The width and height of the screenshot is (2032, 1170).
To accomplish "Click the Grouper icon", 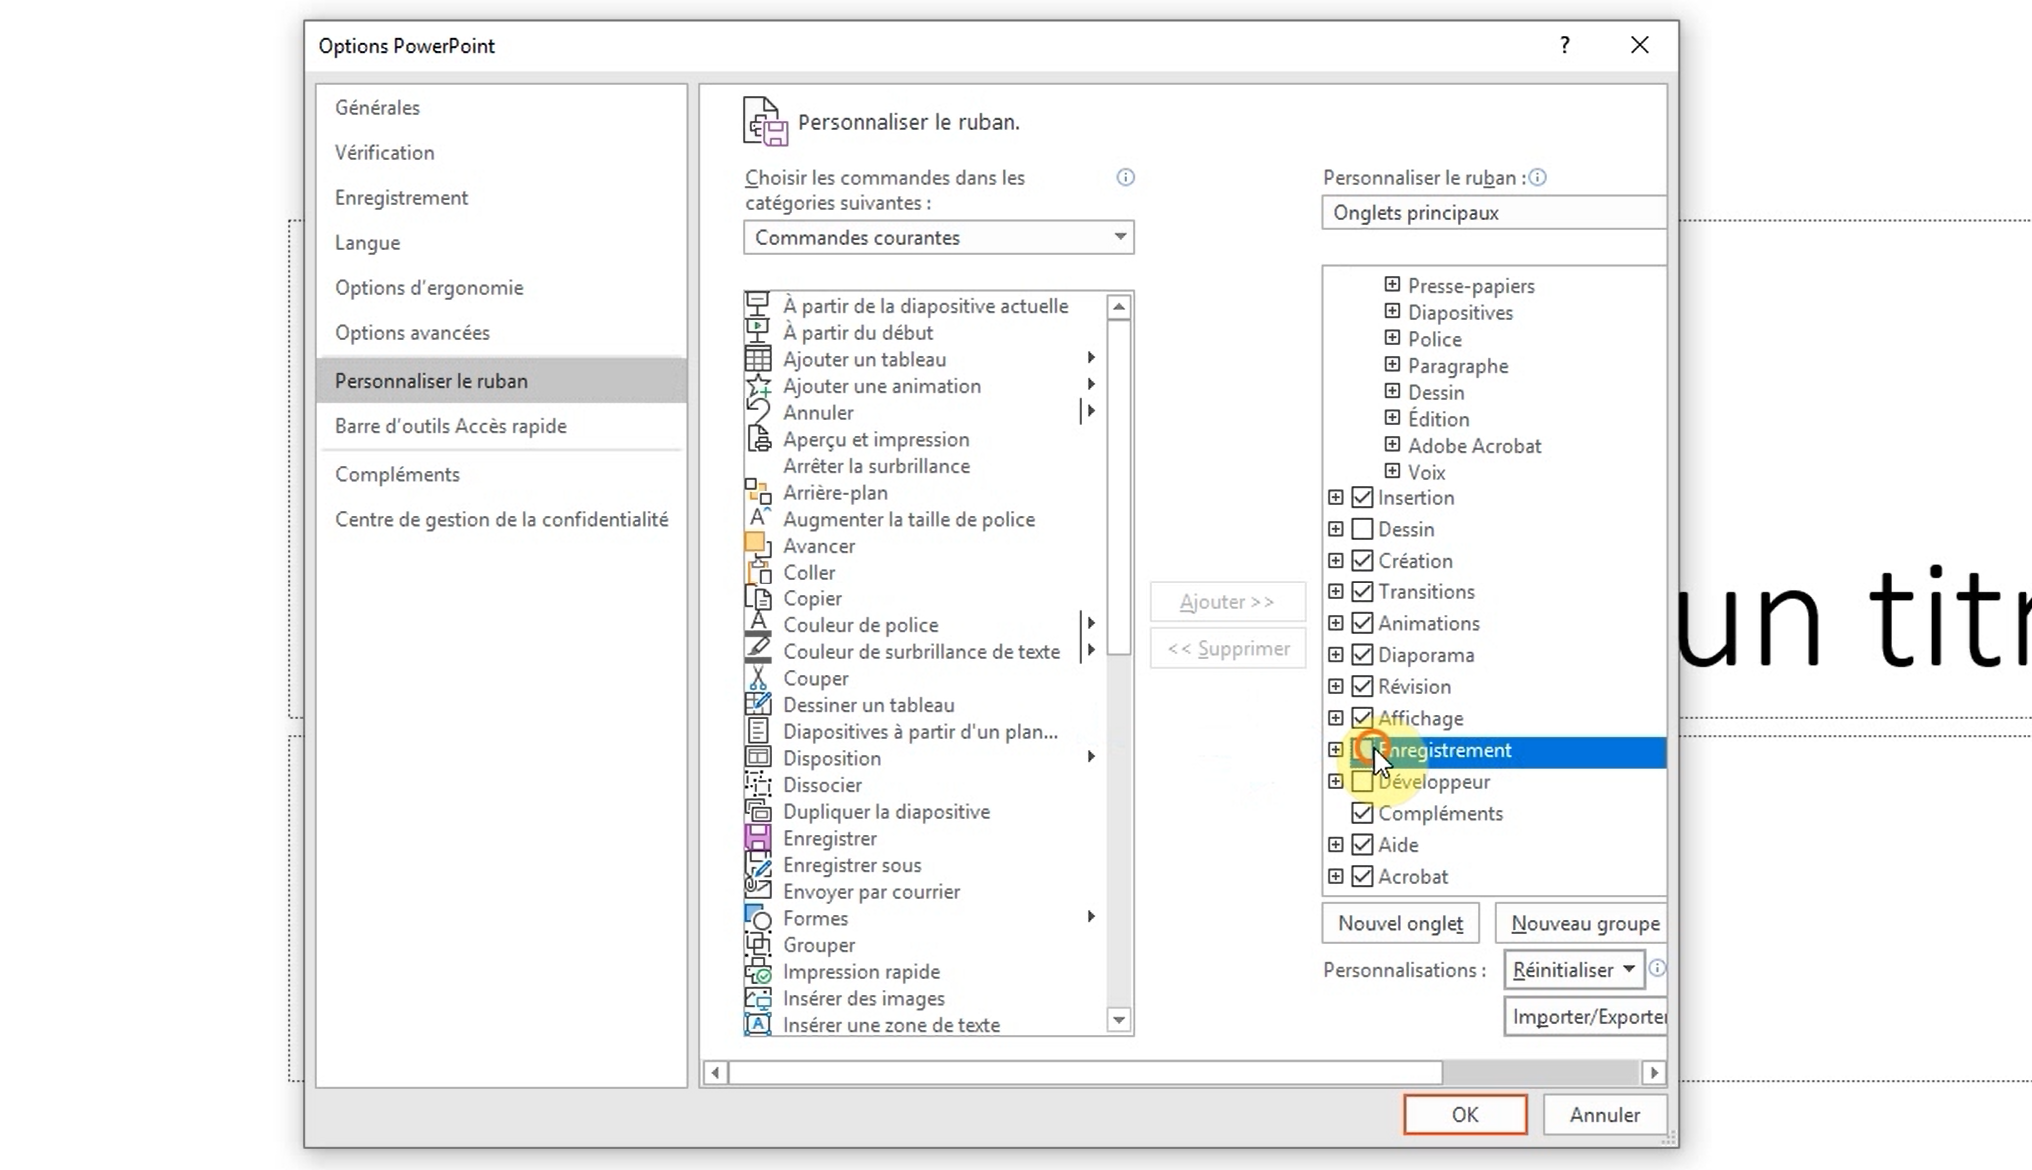I will click(758, 944).
